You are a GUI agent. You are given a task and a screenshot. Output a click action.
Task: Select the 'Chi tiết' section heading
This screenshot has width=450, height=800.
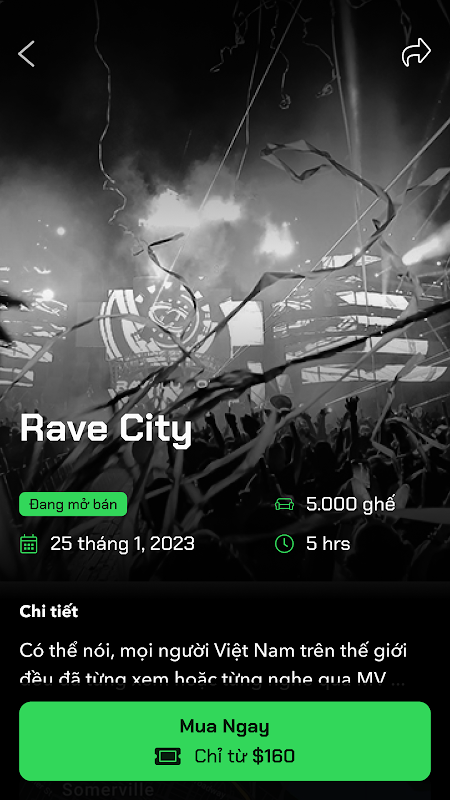[x=48, y=611]
